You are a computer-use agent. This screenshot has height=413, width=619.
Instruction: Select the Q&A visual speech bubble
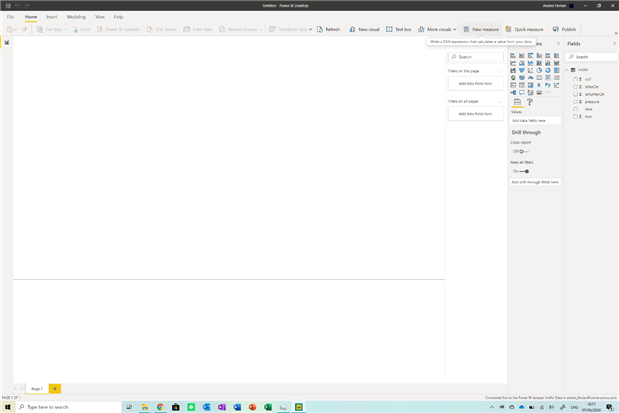coord(521,92)
